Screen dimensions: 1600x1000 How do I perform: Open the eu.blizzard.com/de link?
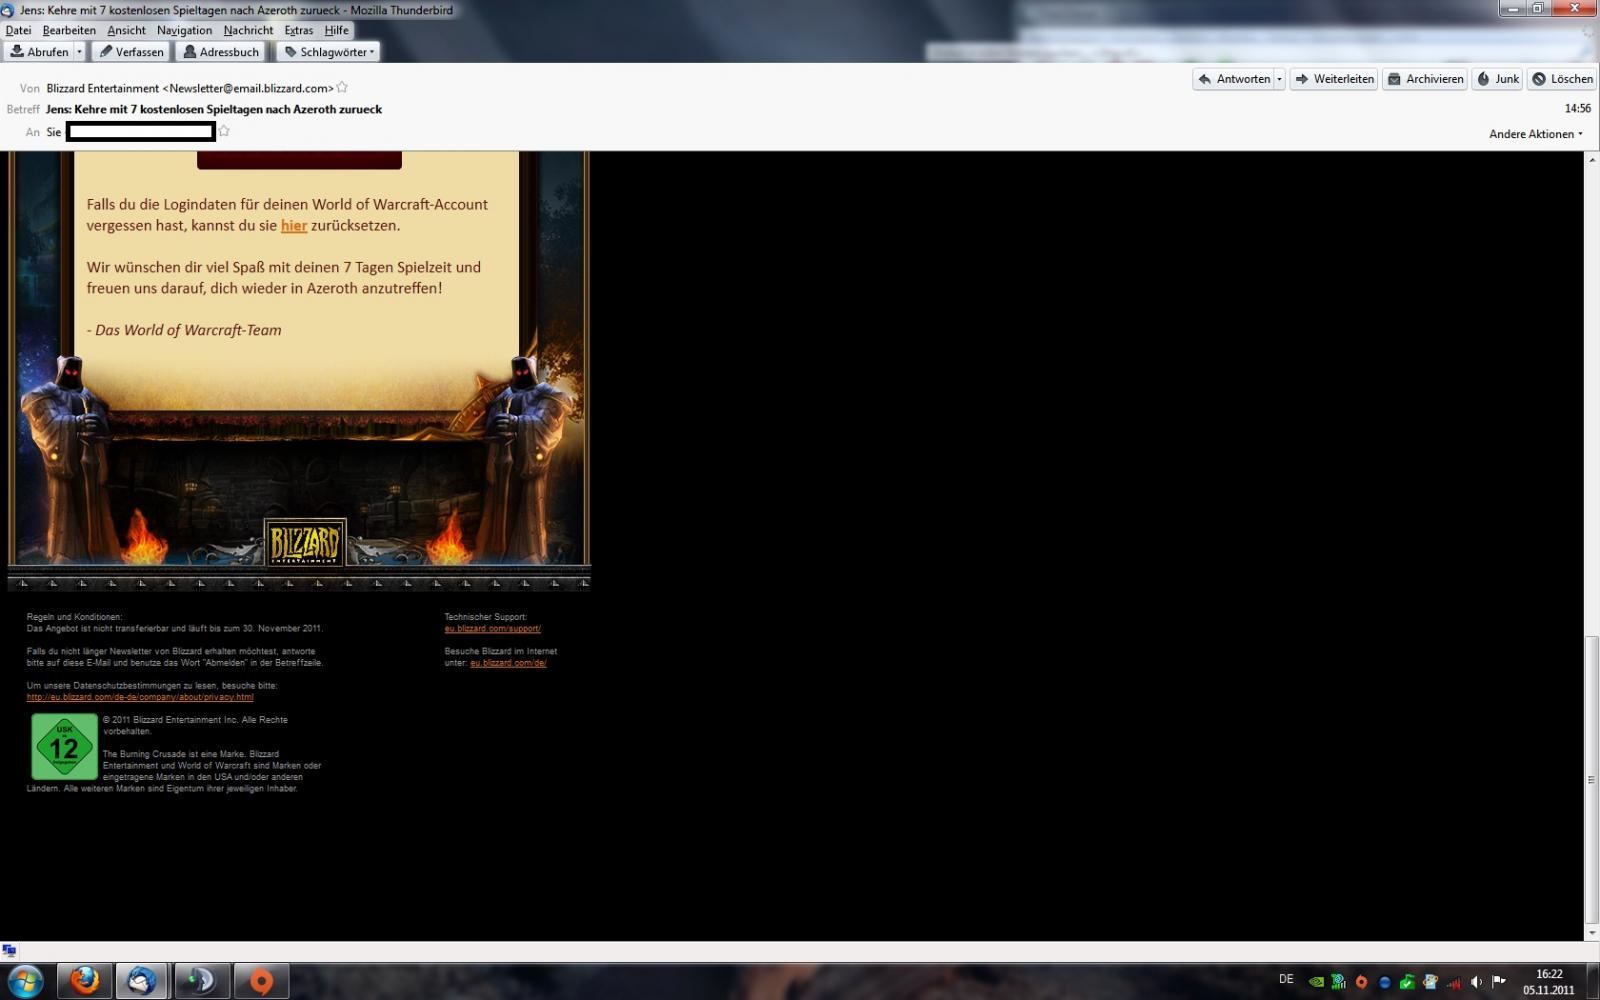click(508, 663)
